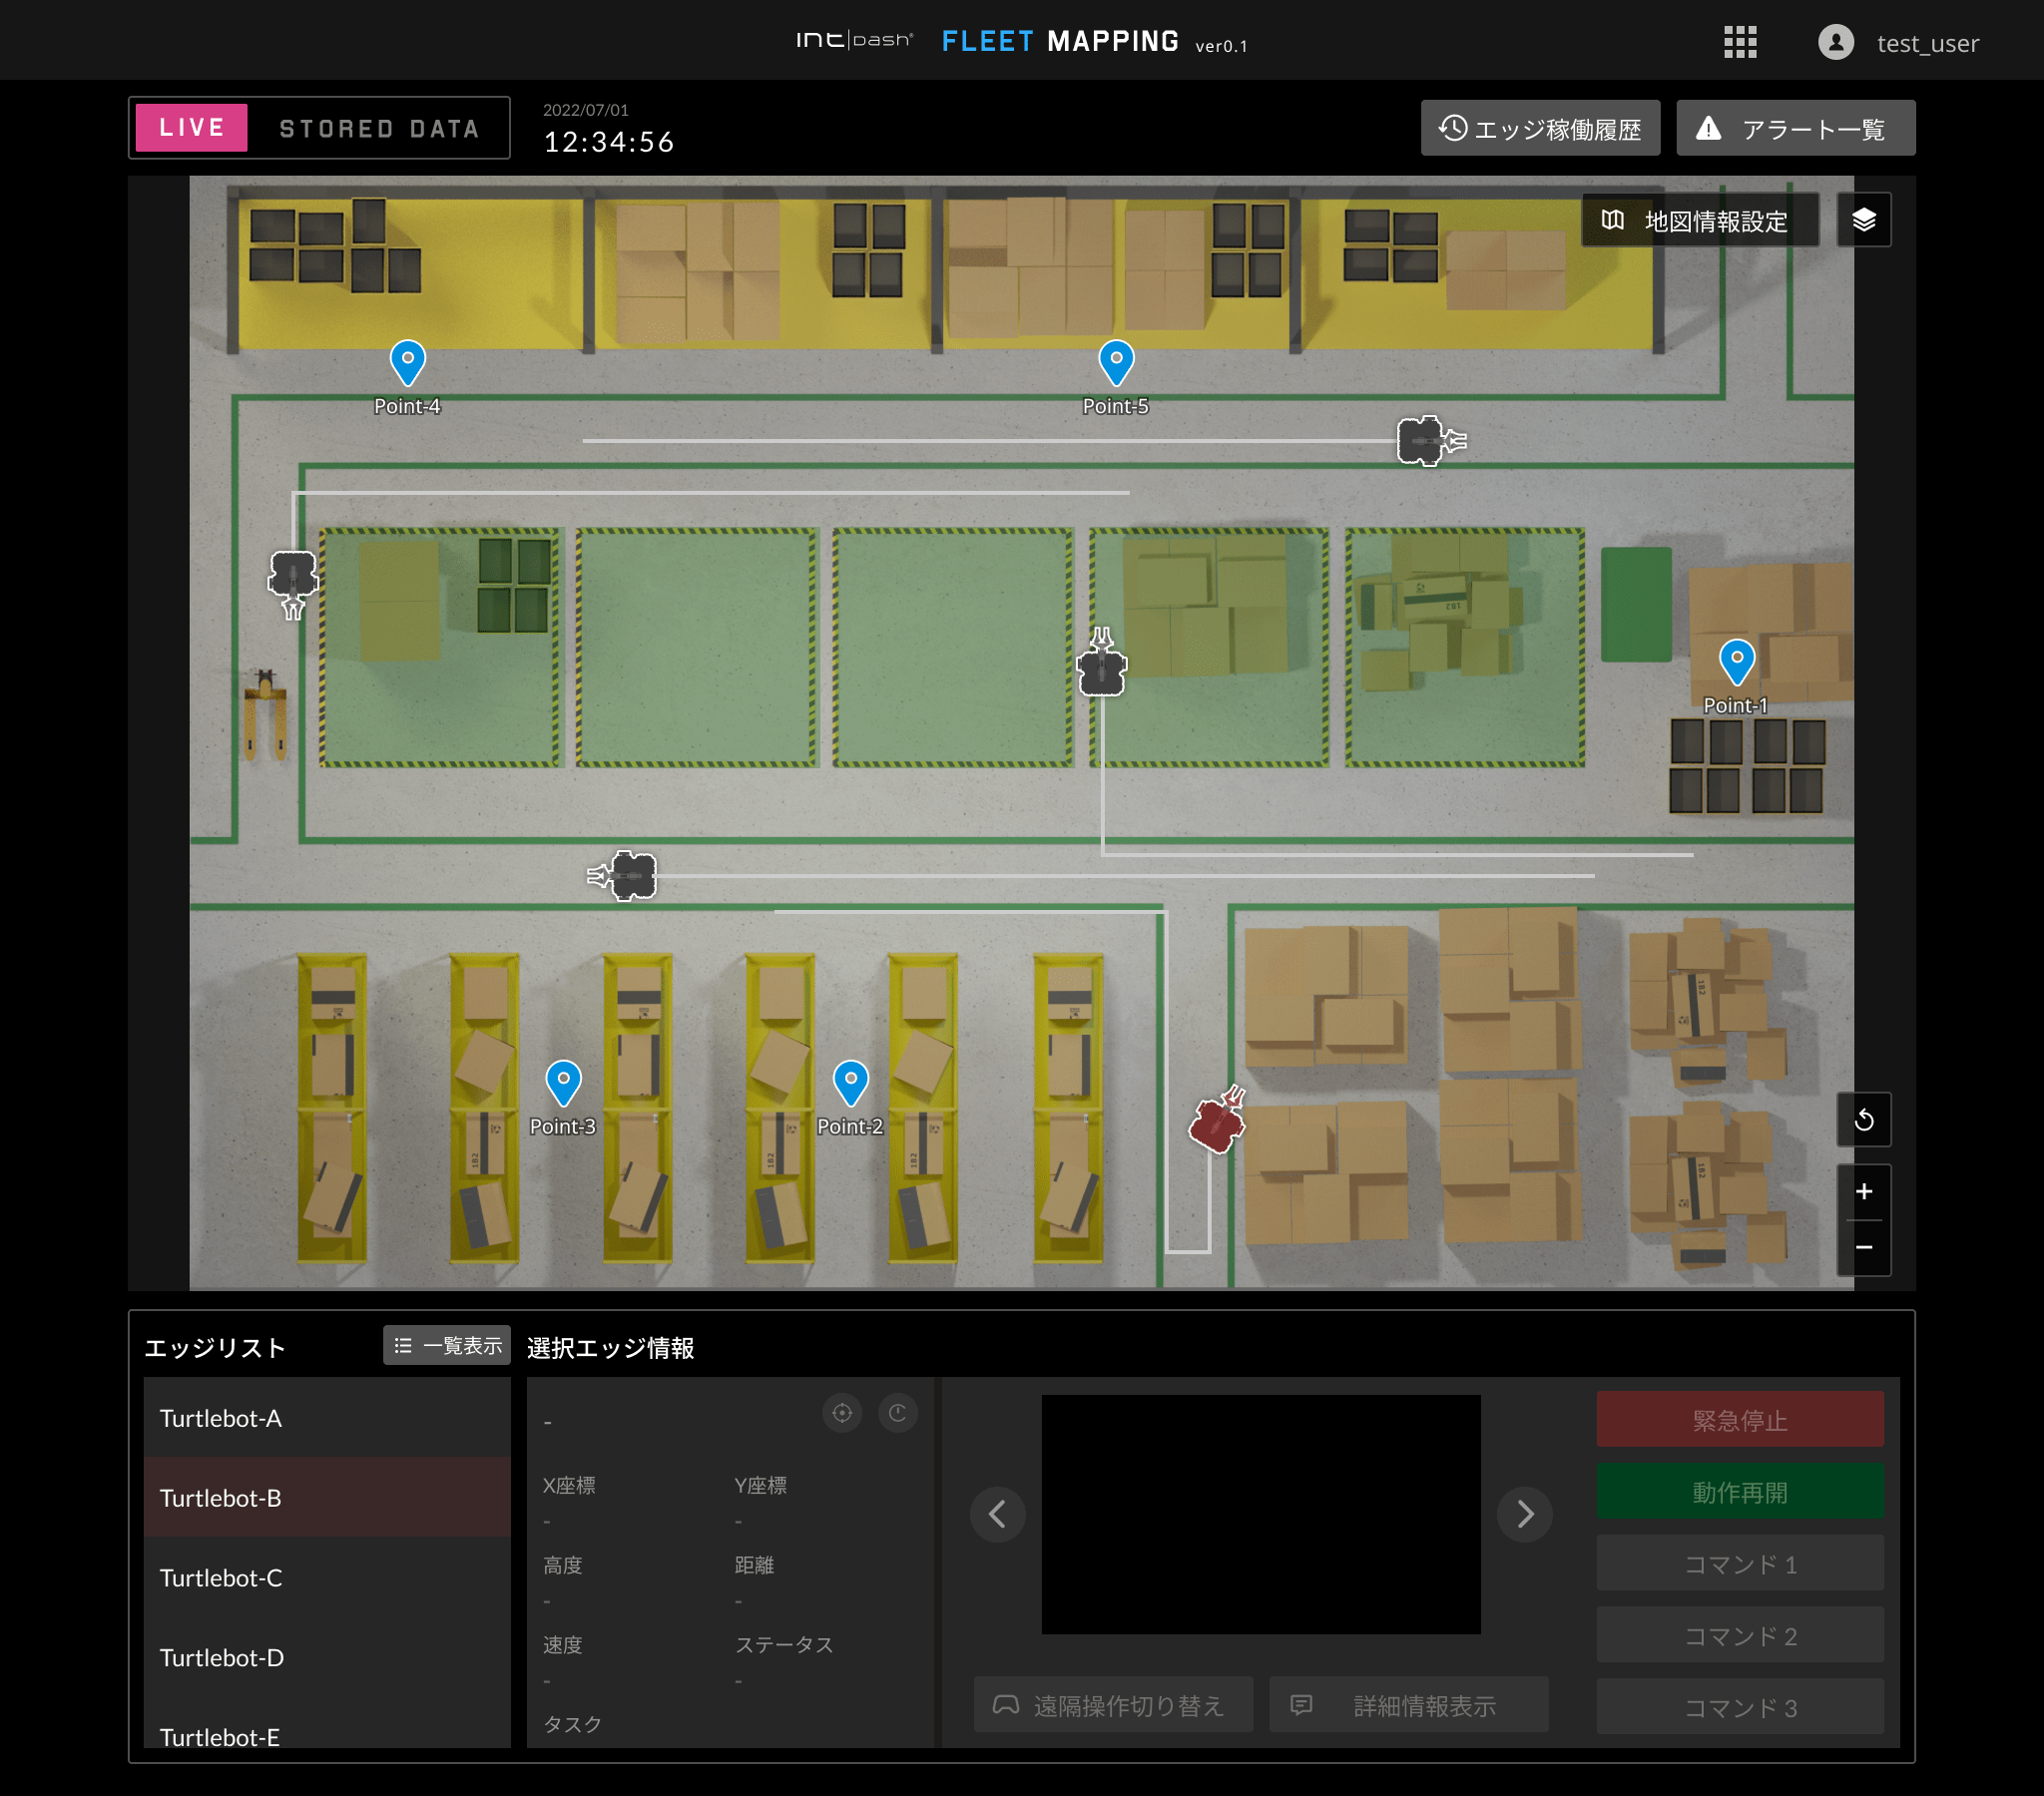2044x1796 pixels.
Task: Switch to LIVE mode
Action: coord(192,128)
